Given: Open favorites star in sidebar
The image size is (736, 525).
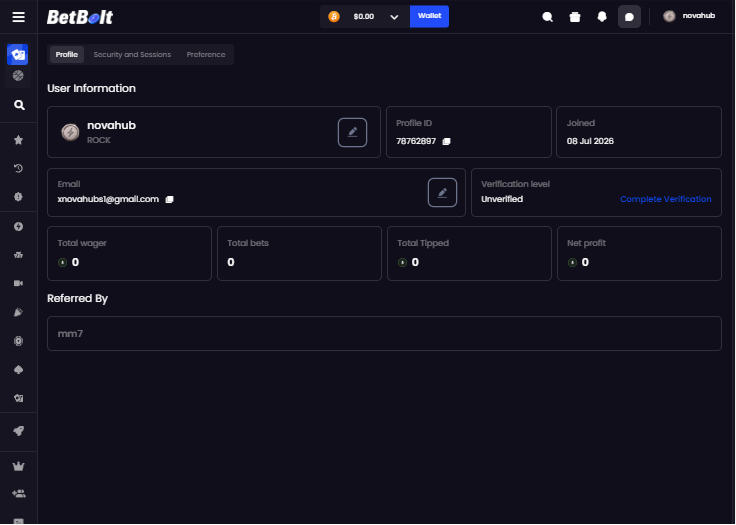Looking at the screenshot, I should click(18, 139).
